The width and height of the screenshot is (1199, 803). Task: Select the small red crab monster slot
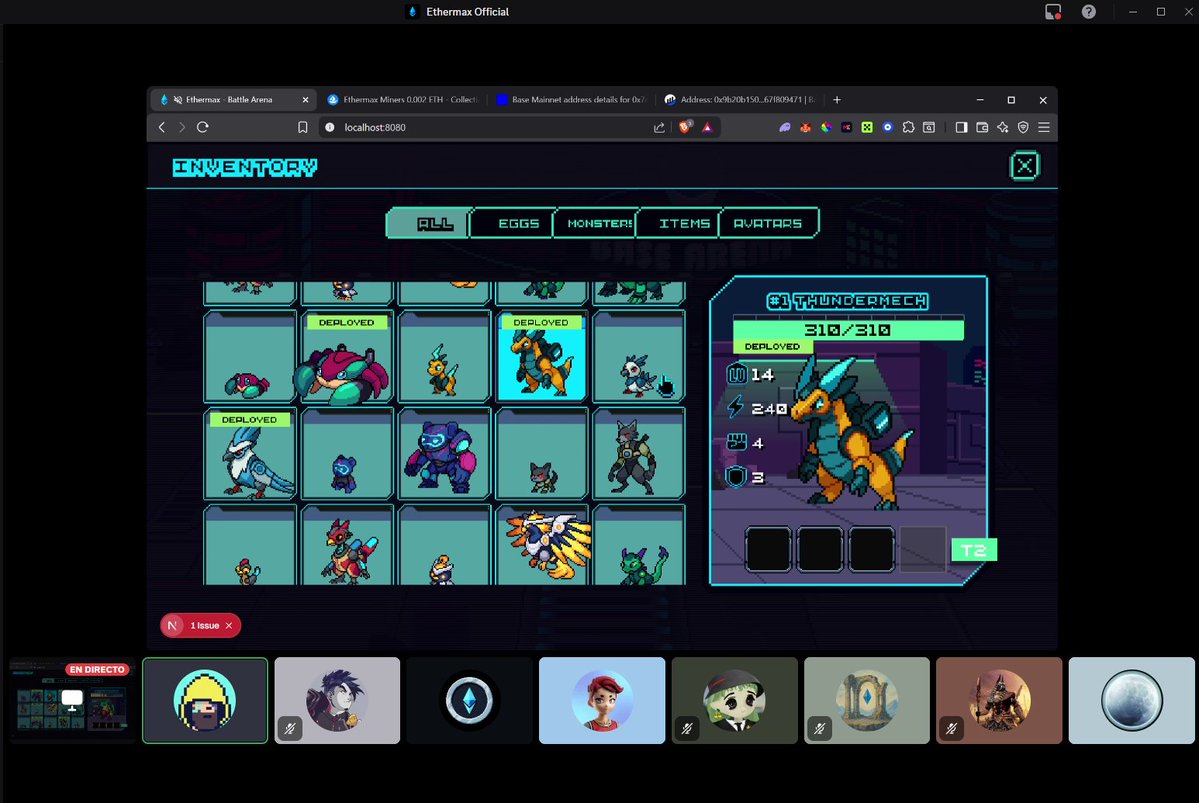tap(249, 356)
